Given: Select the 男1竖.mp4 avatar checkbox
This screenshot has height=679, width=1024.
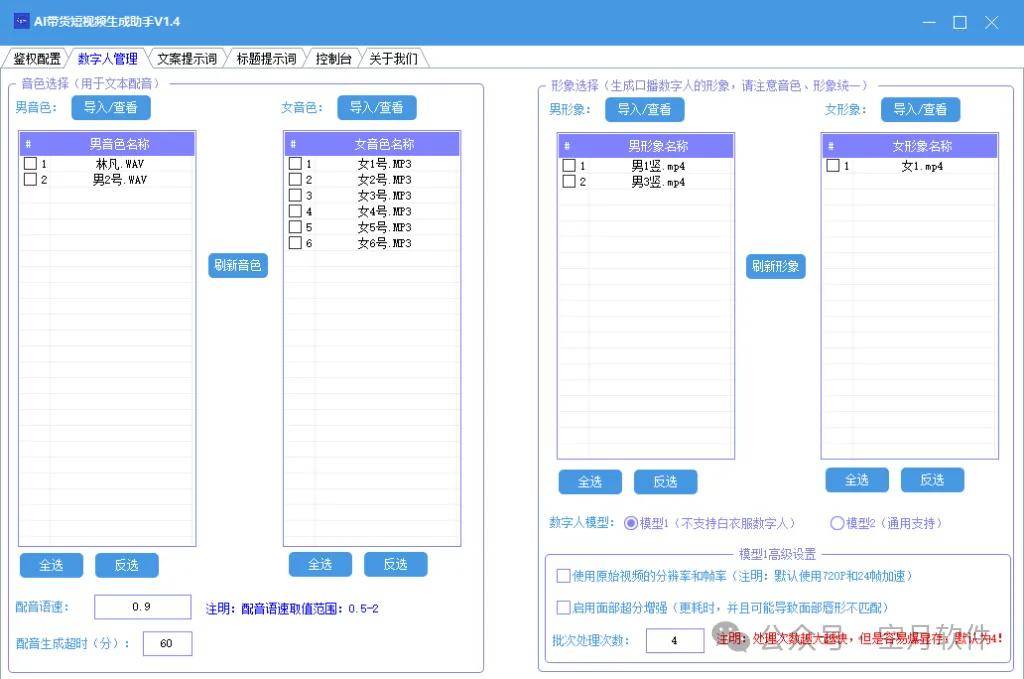Looking at the screenshot, I should [569, 166].
